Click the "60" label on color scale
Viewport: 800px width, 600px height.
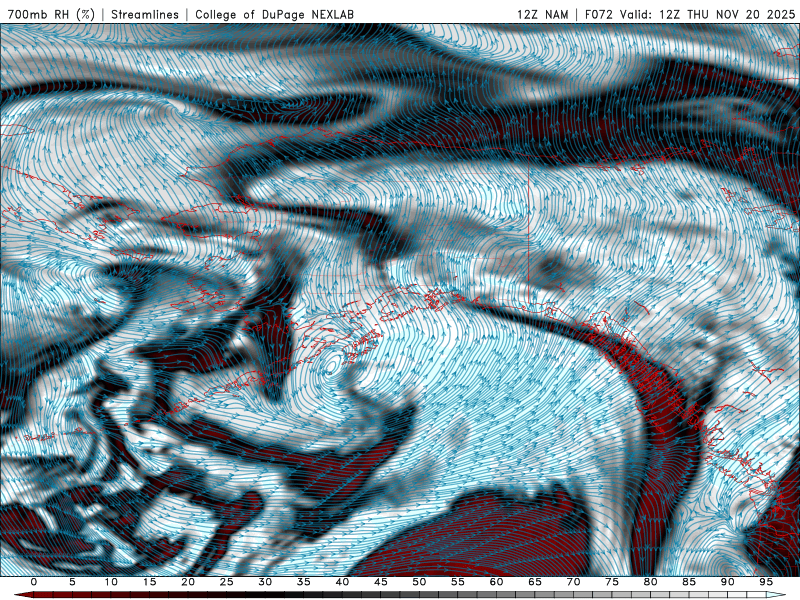coord(496,582)
